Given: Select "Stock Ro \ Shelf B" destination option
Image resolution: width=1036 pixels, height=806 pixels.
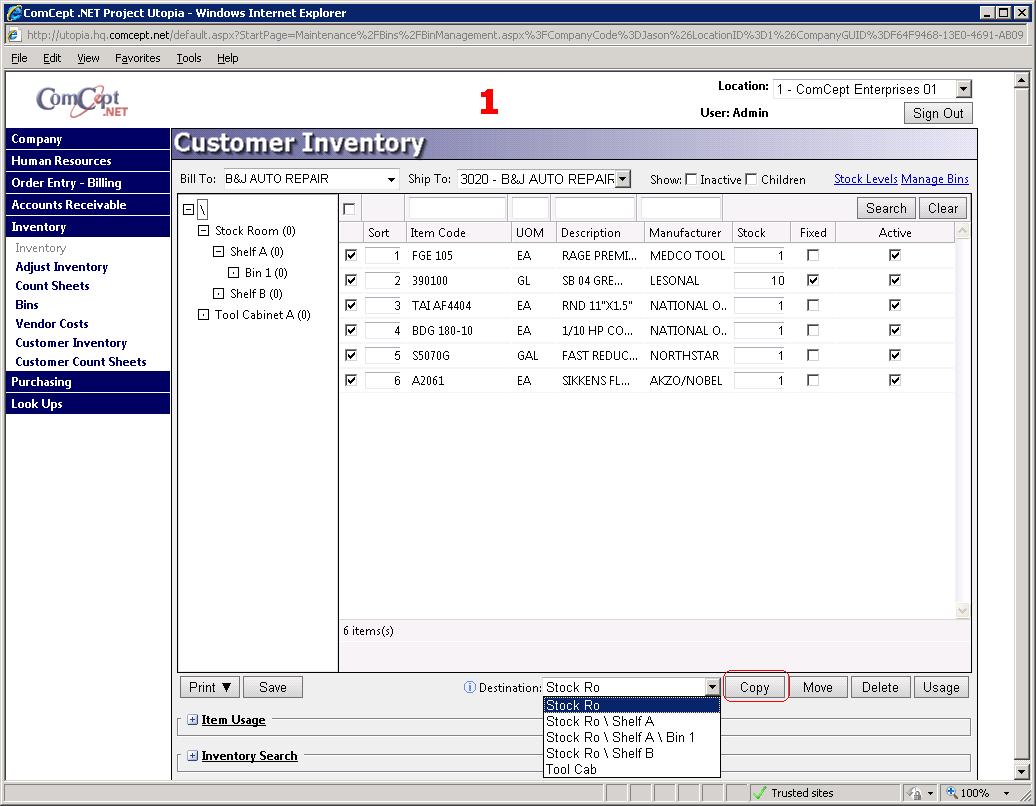Looking at the screenshot, I should point(600,753).
